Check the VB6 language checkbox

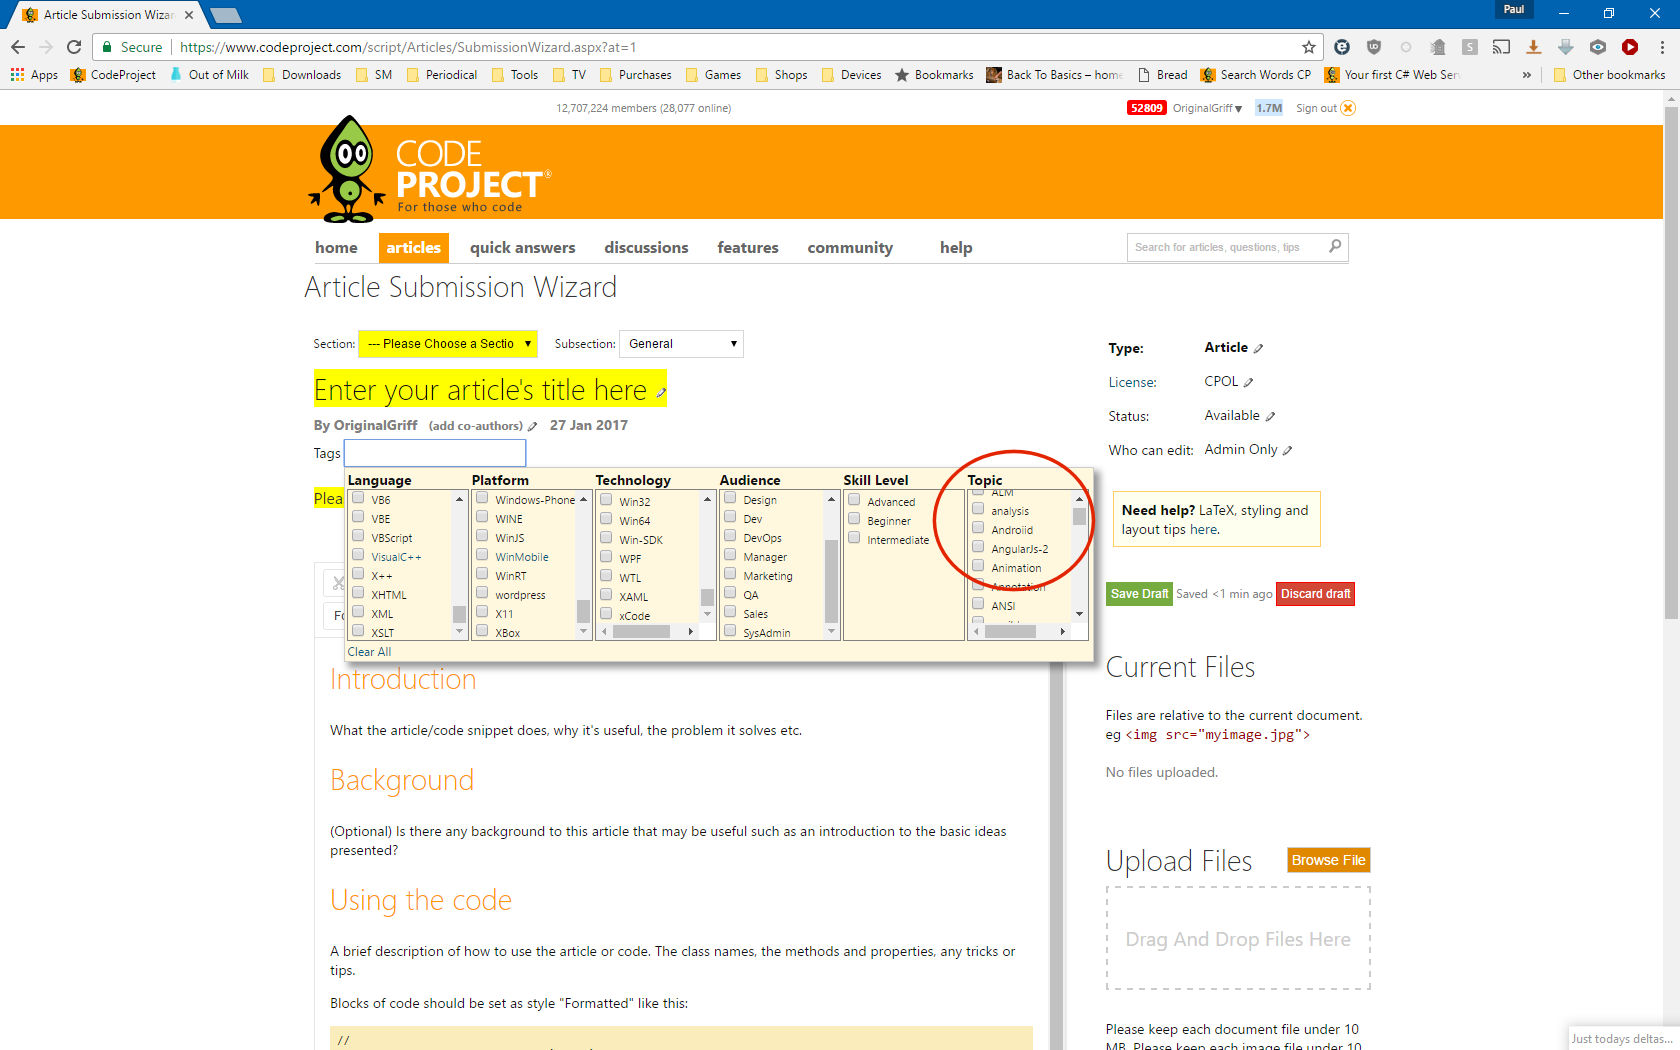click(x=358, y=498)
